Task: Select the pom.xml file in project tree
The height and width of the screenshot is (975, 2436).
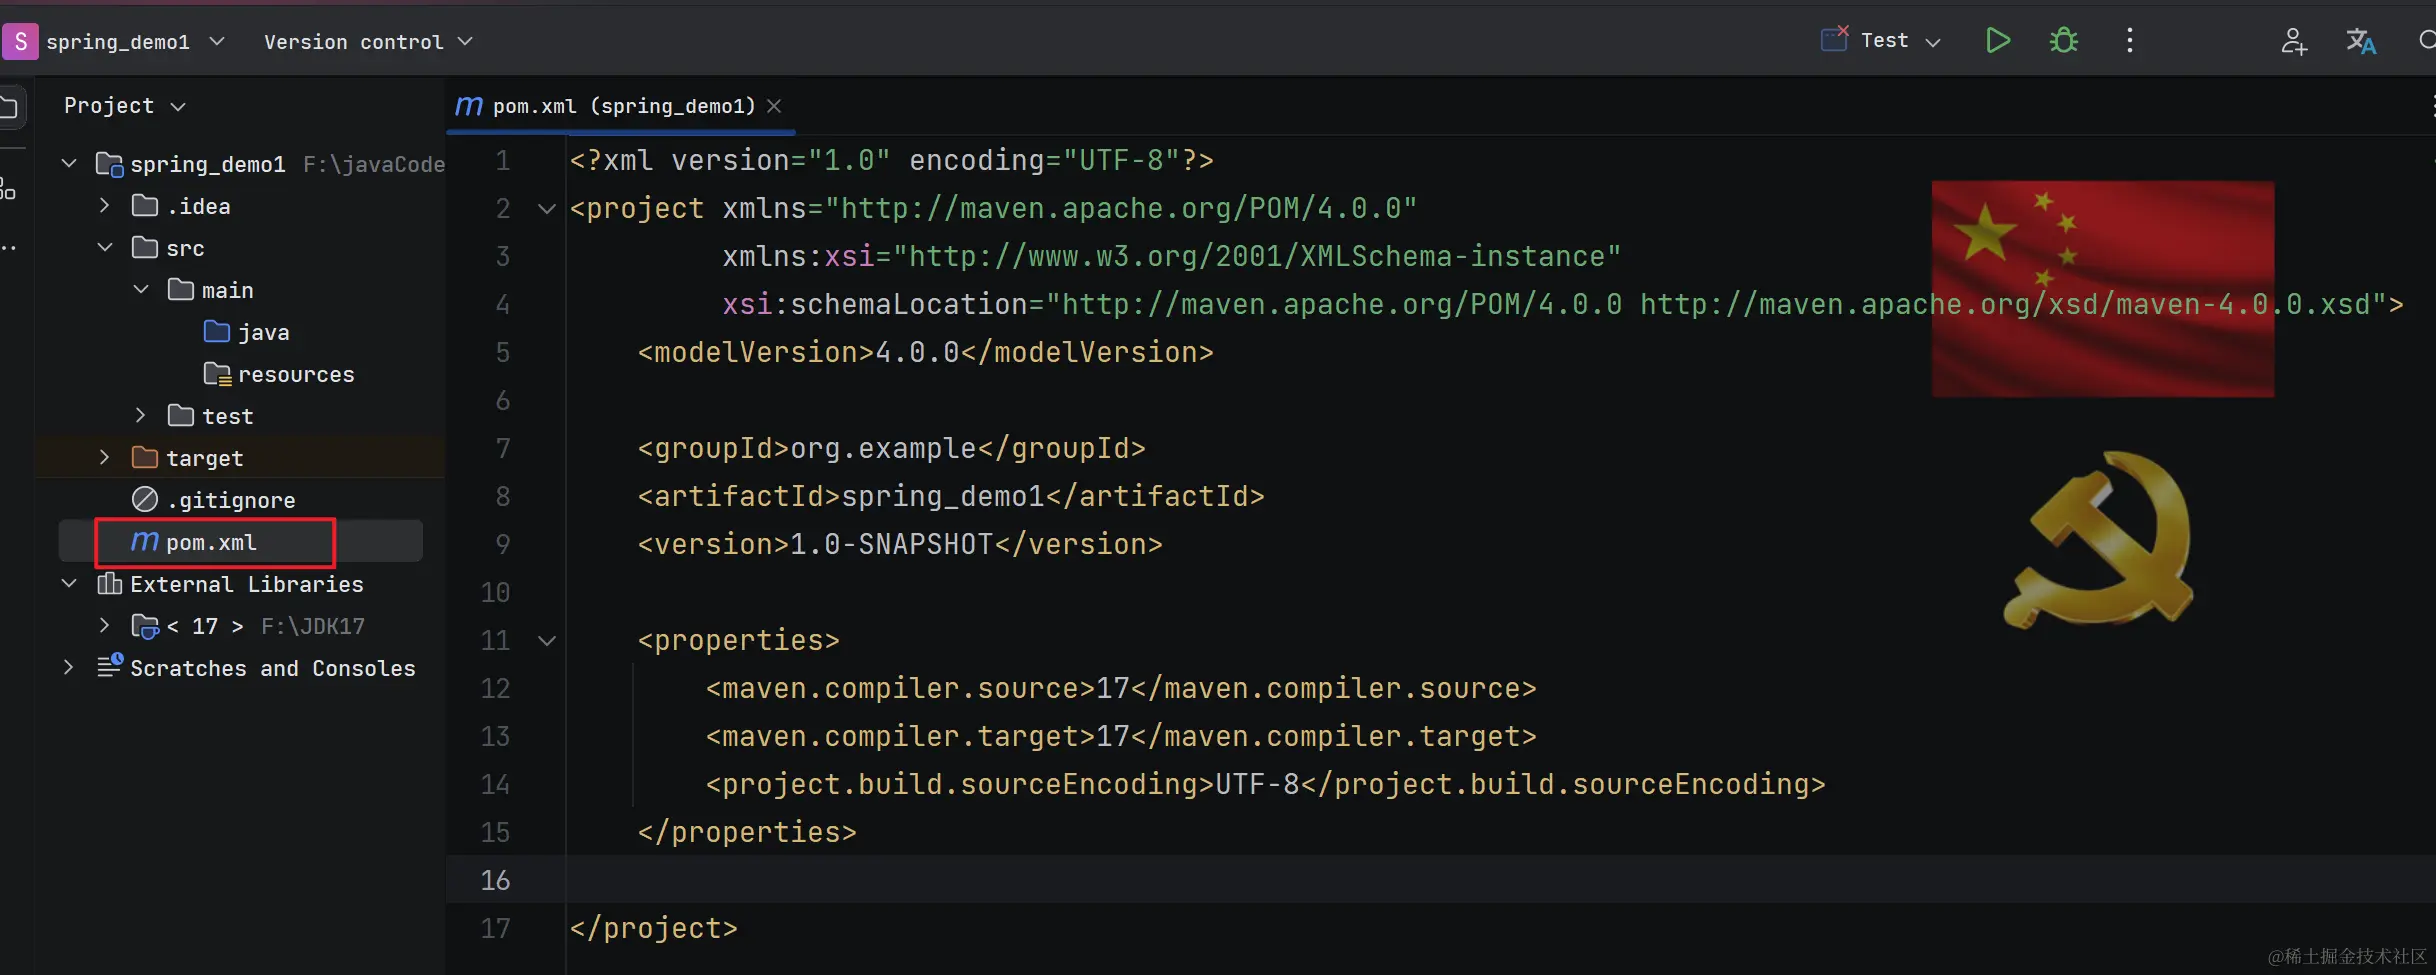Action: tap(240, 541)
